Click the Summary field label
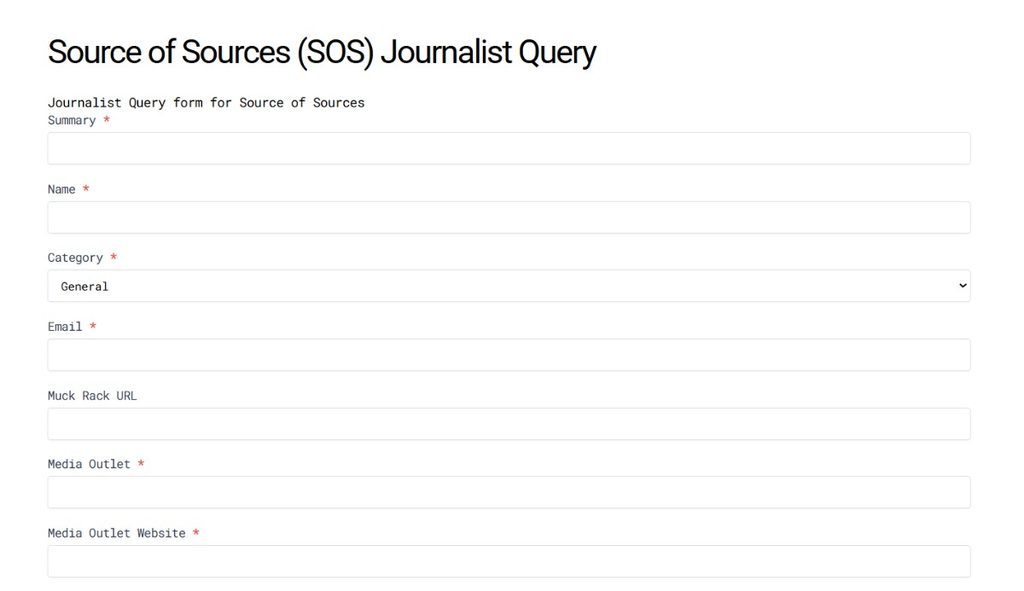Viewport: 1024px width, 591px height. [x=72, y=120]
